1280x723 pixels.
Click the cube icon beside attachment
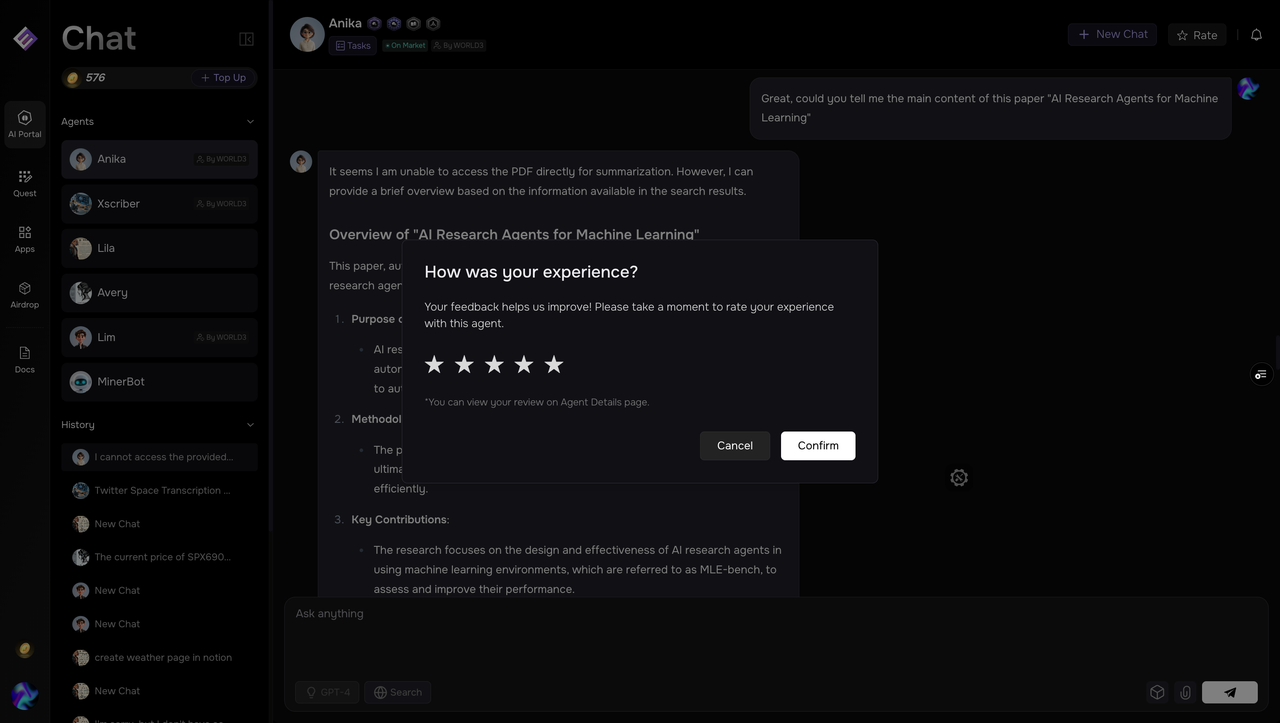point(1157,692)
